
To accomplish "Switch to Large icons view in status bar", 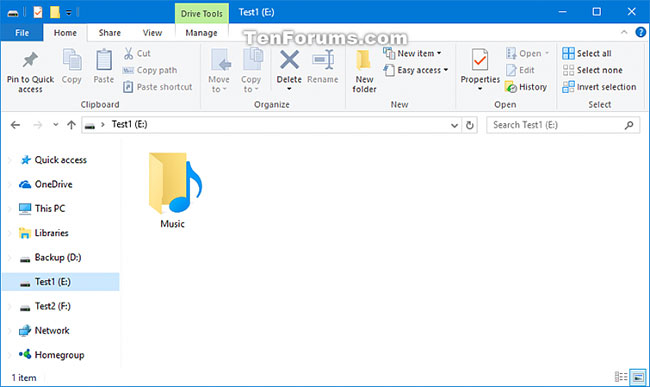I will tap(638, 377).
